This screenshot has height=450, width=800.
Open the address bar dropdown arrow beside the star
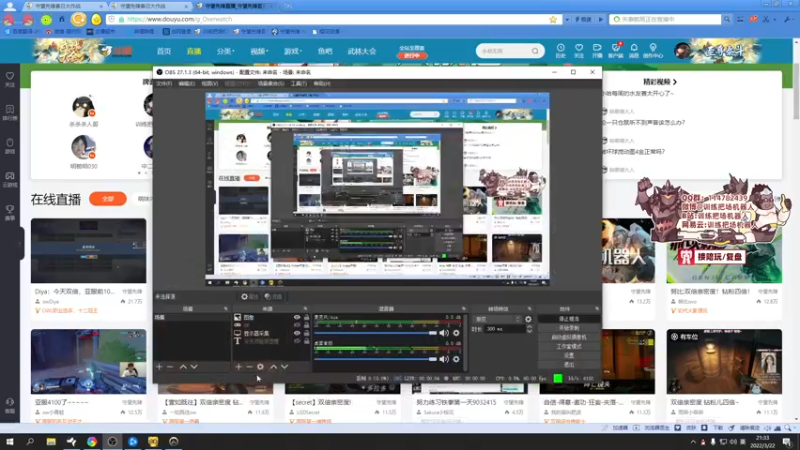(567, 19)
